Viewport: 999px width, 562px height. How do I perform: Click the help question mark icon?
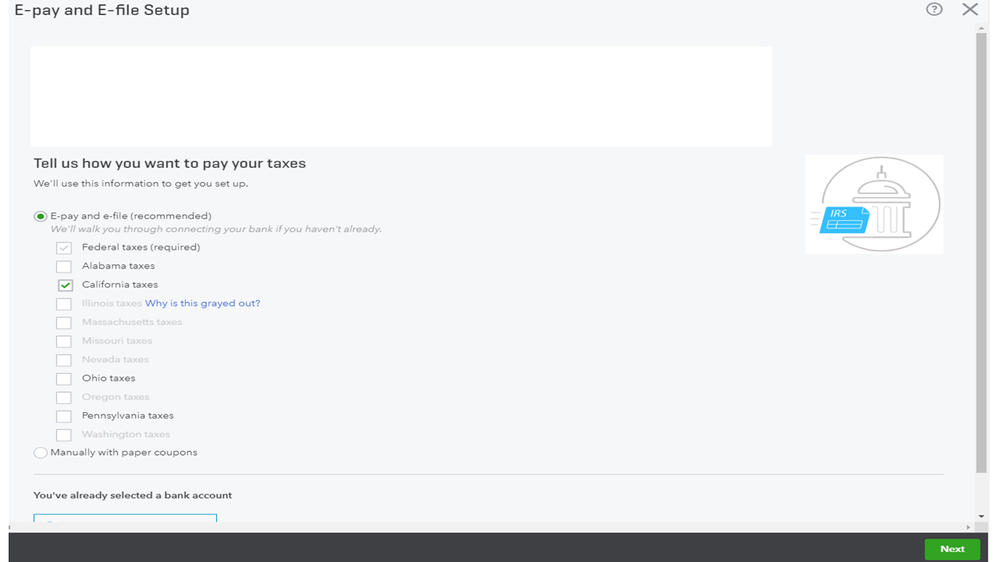[934, 10]
